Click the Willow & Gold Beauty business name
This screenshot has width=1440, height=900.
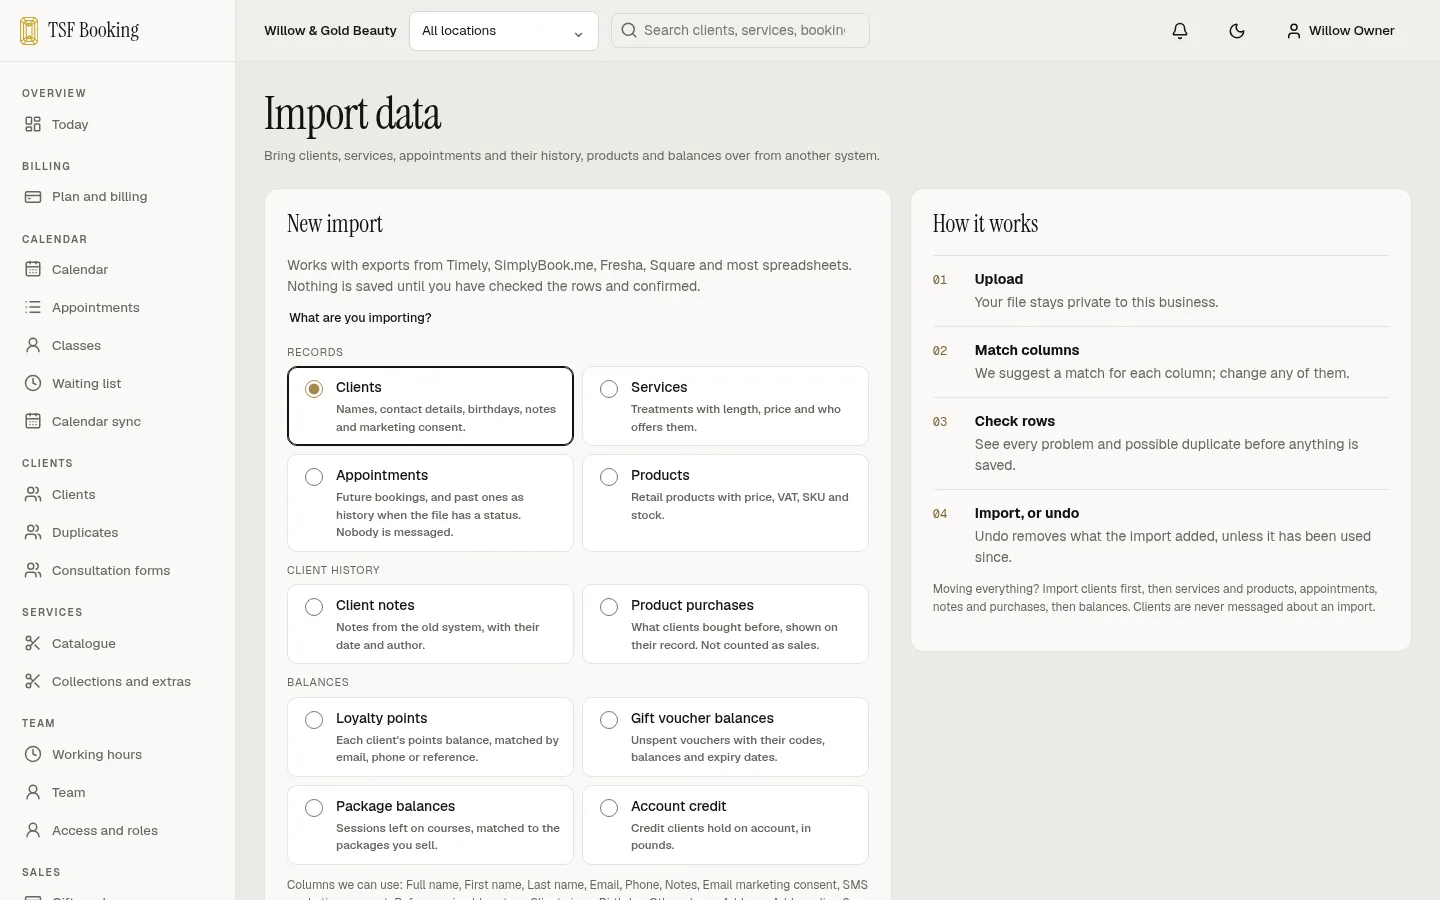(330, 31)
